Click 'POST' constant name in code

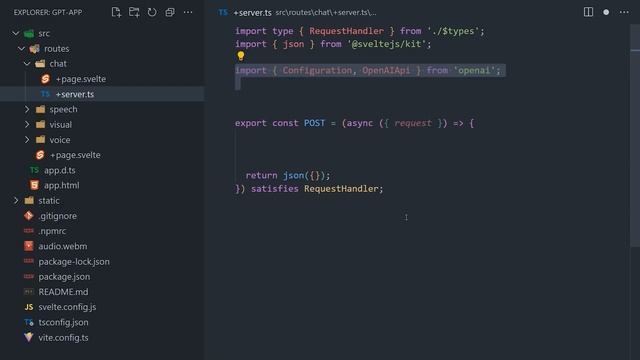(x=314, y=123)
